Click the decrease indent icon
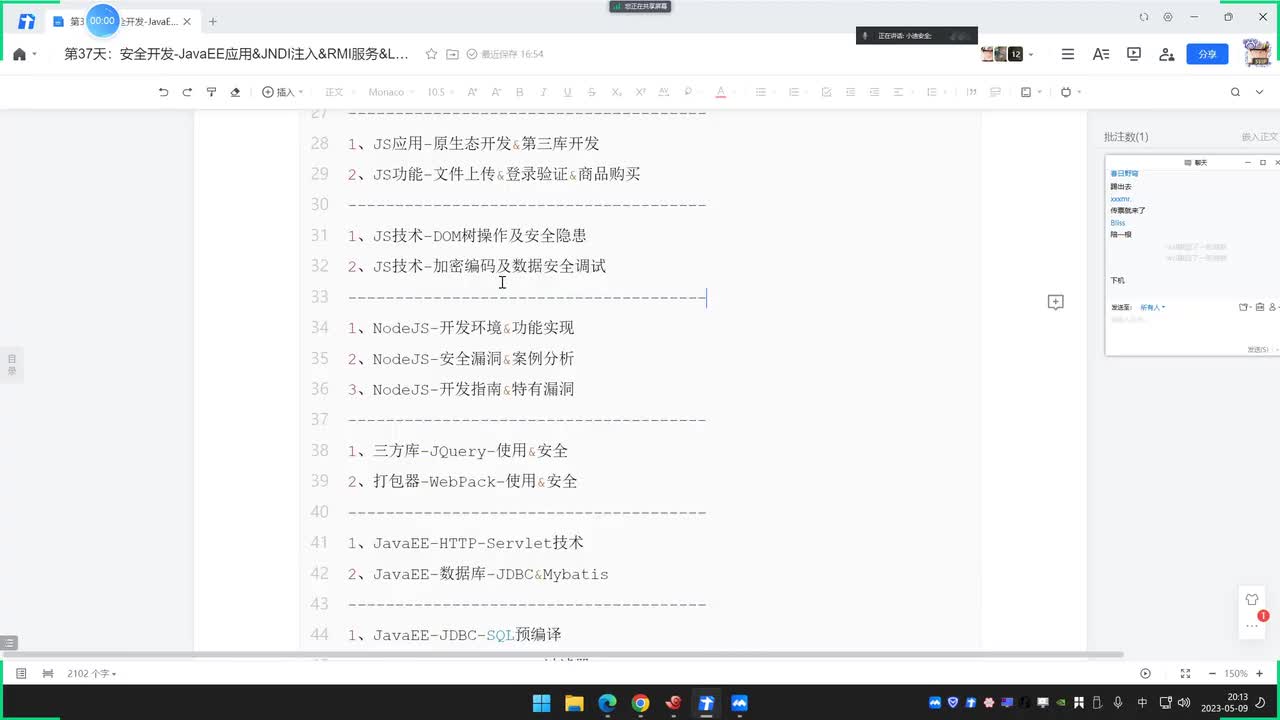 tap(850, 92)
